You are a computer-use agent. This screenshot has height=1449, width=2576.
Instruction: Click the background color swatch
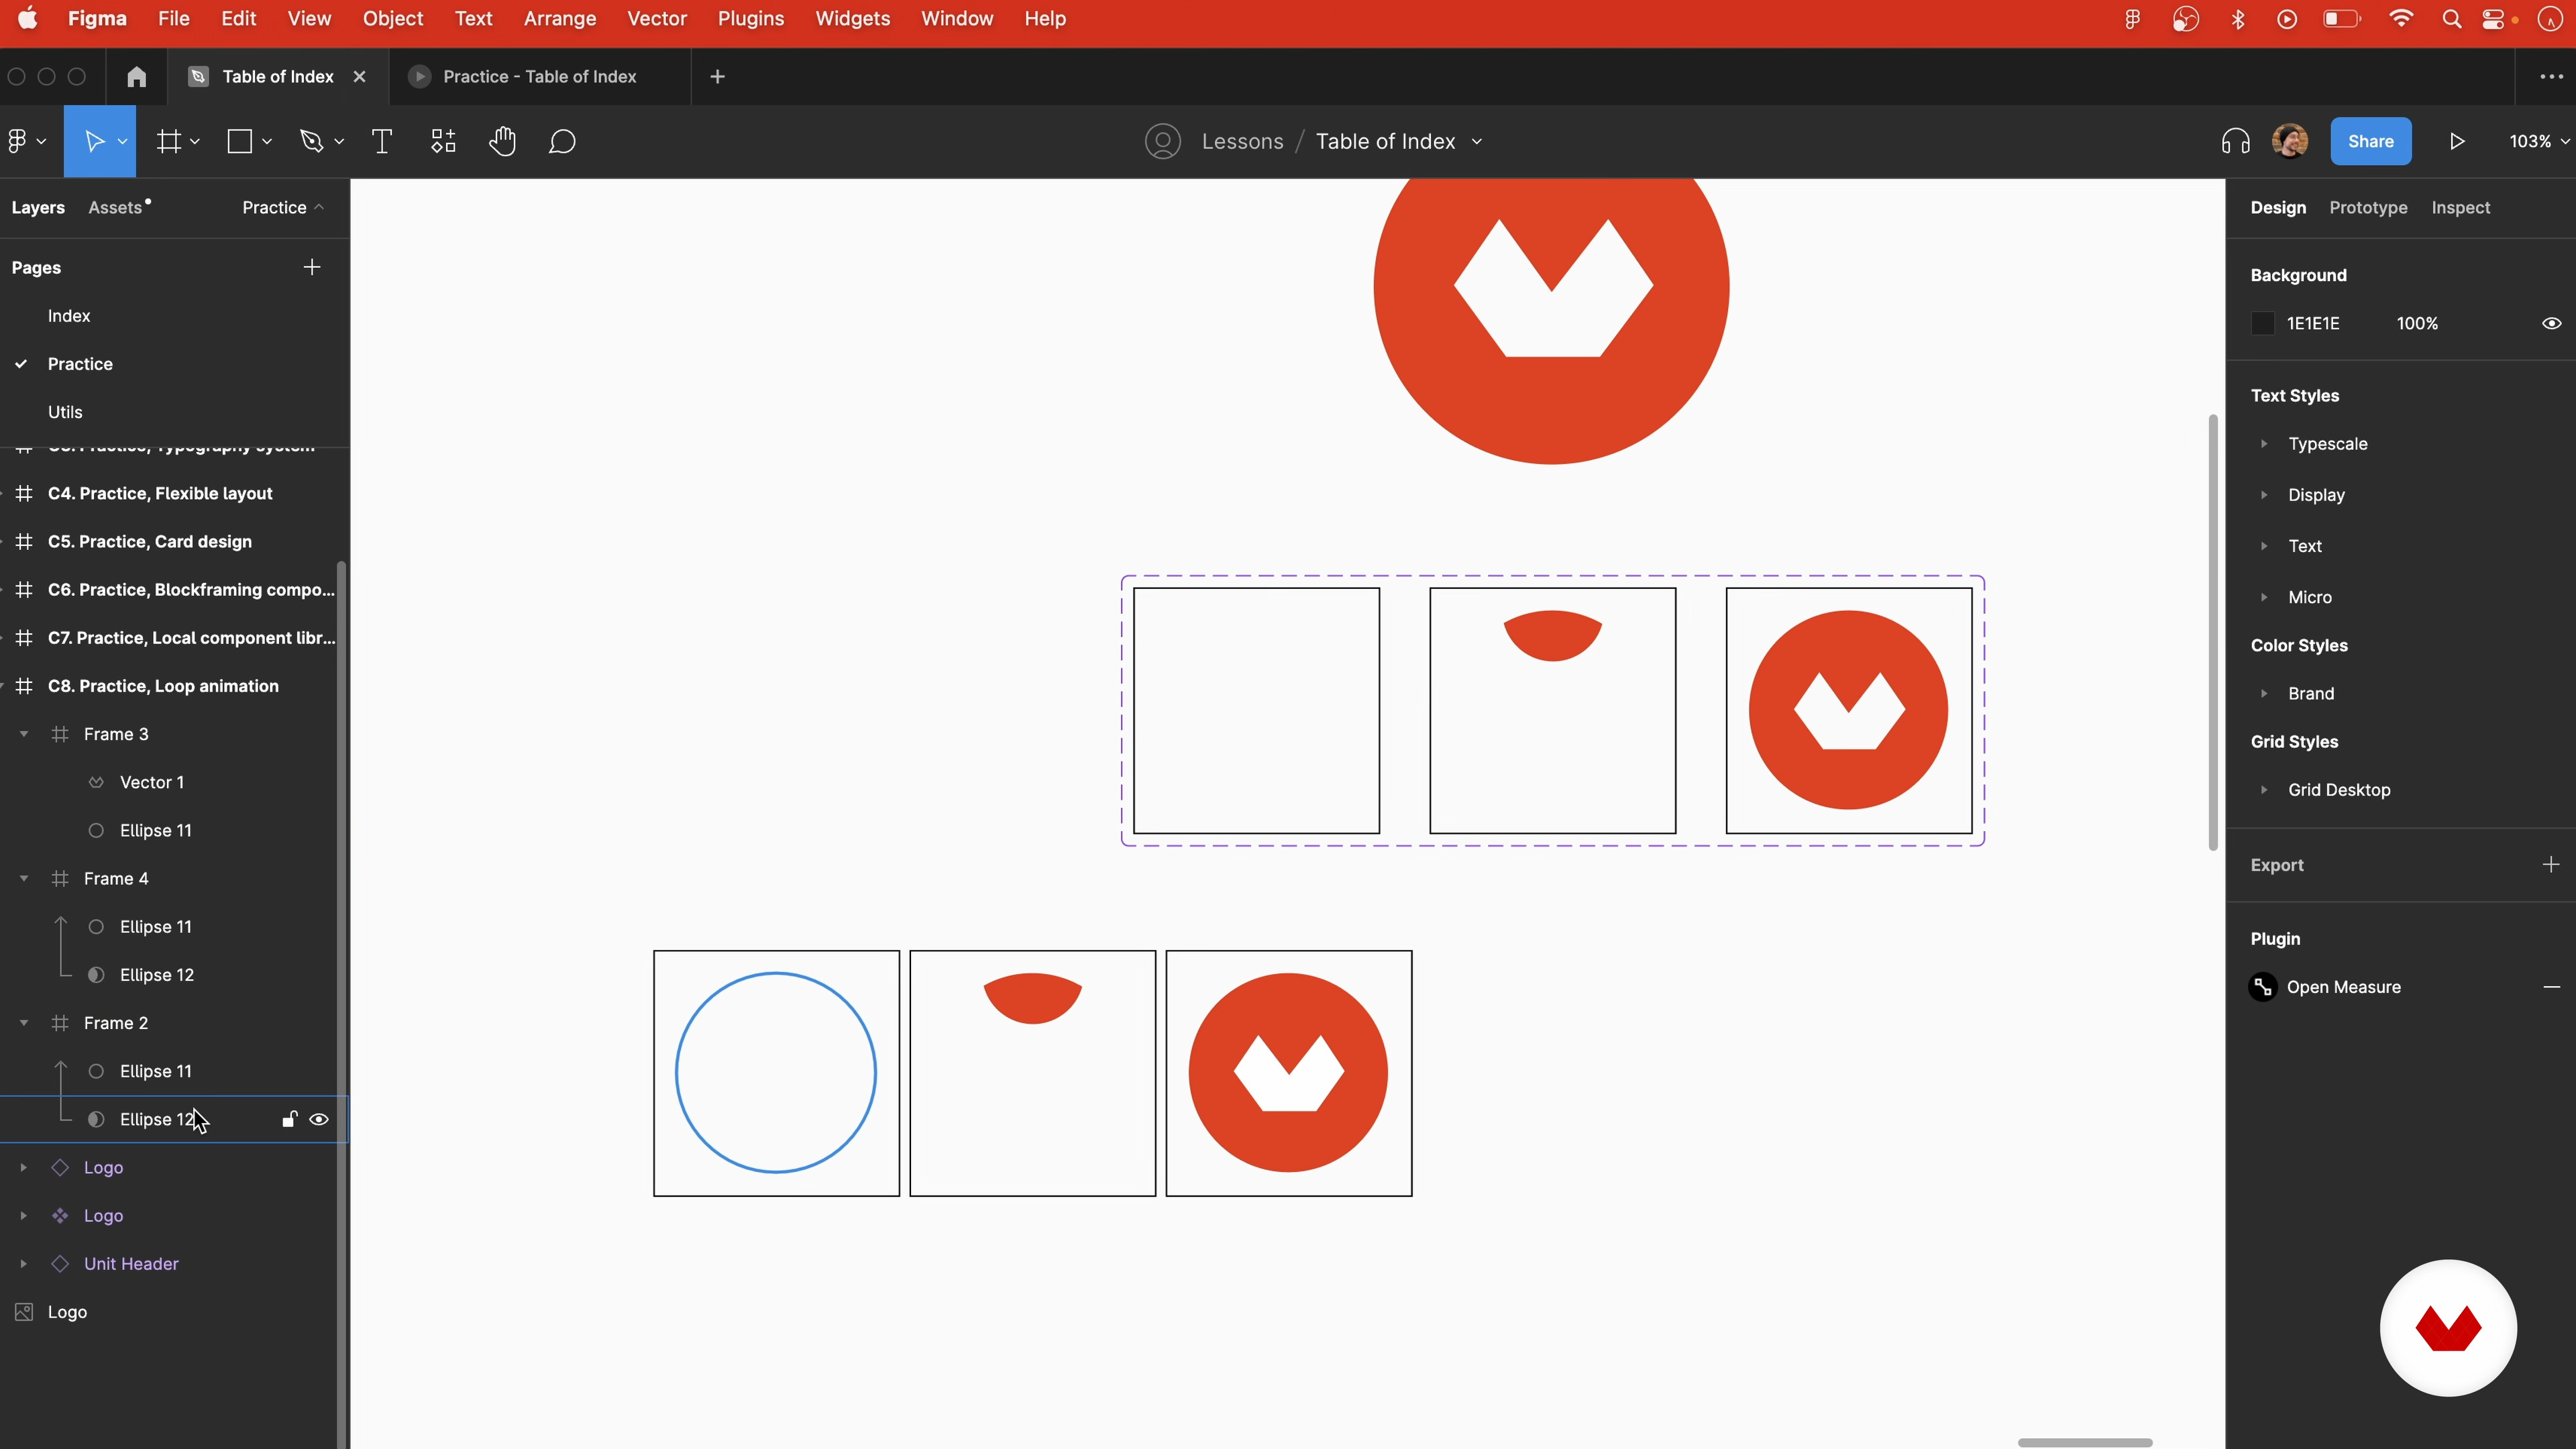point(2262,323)
